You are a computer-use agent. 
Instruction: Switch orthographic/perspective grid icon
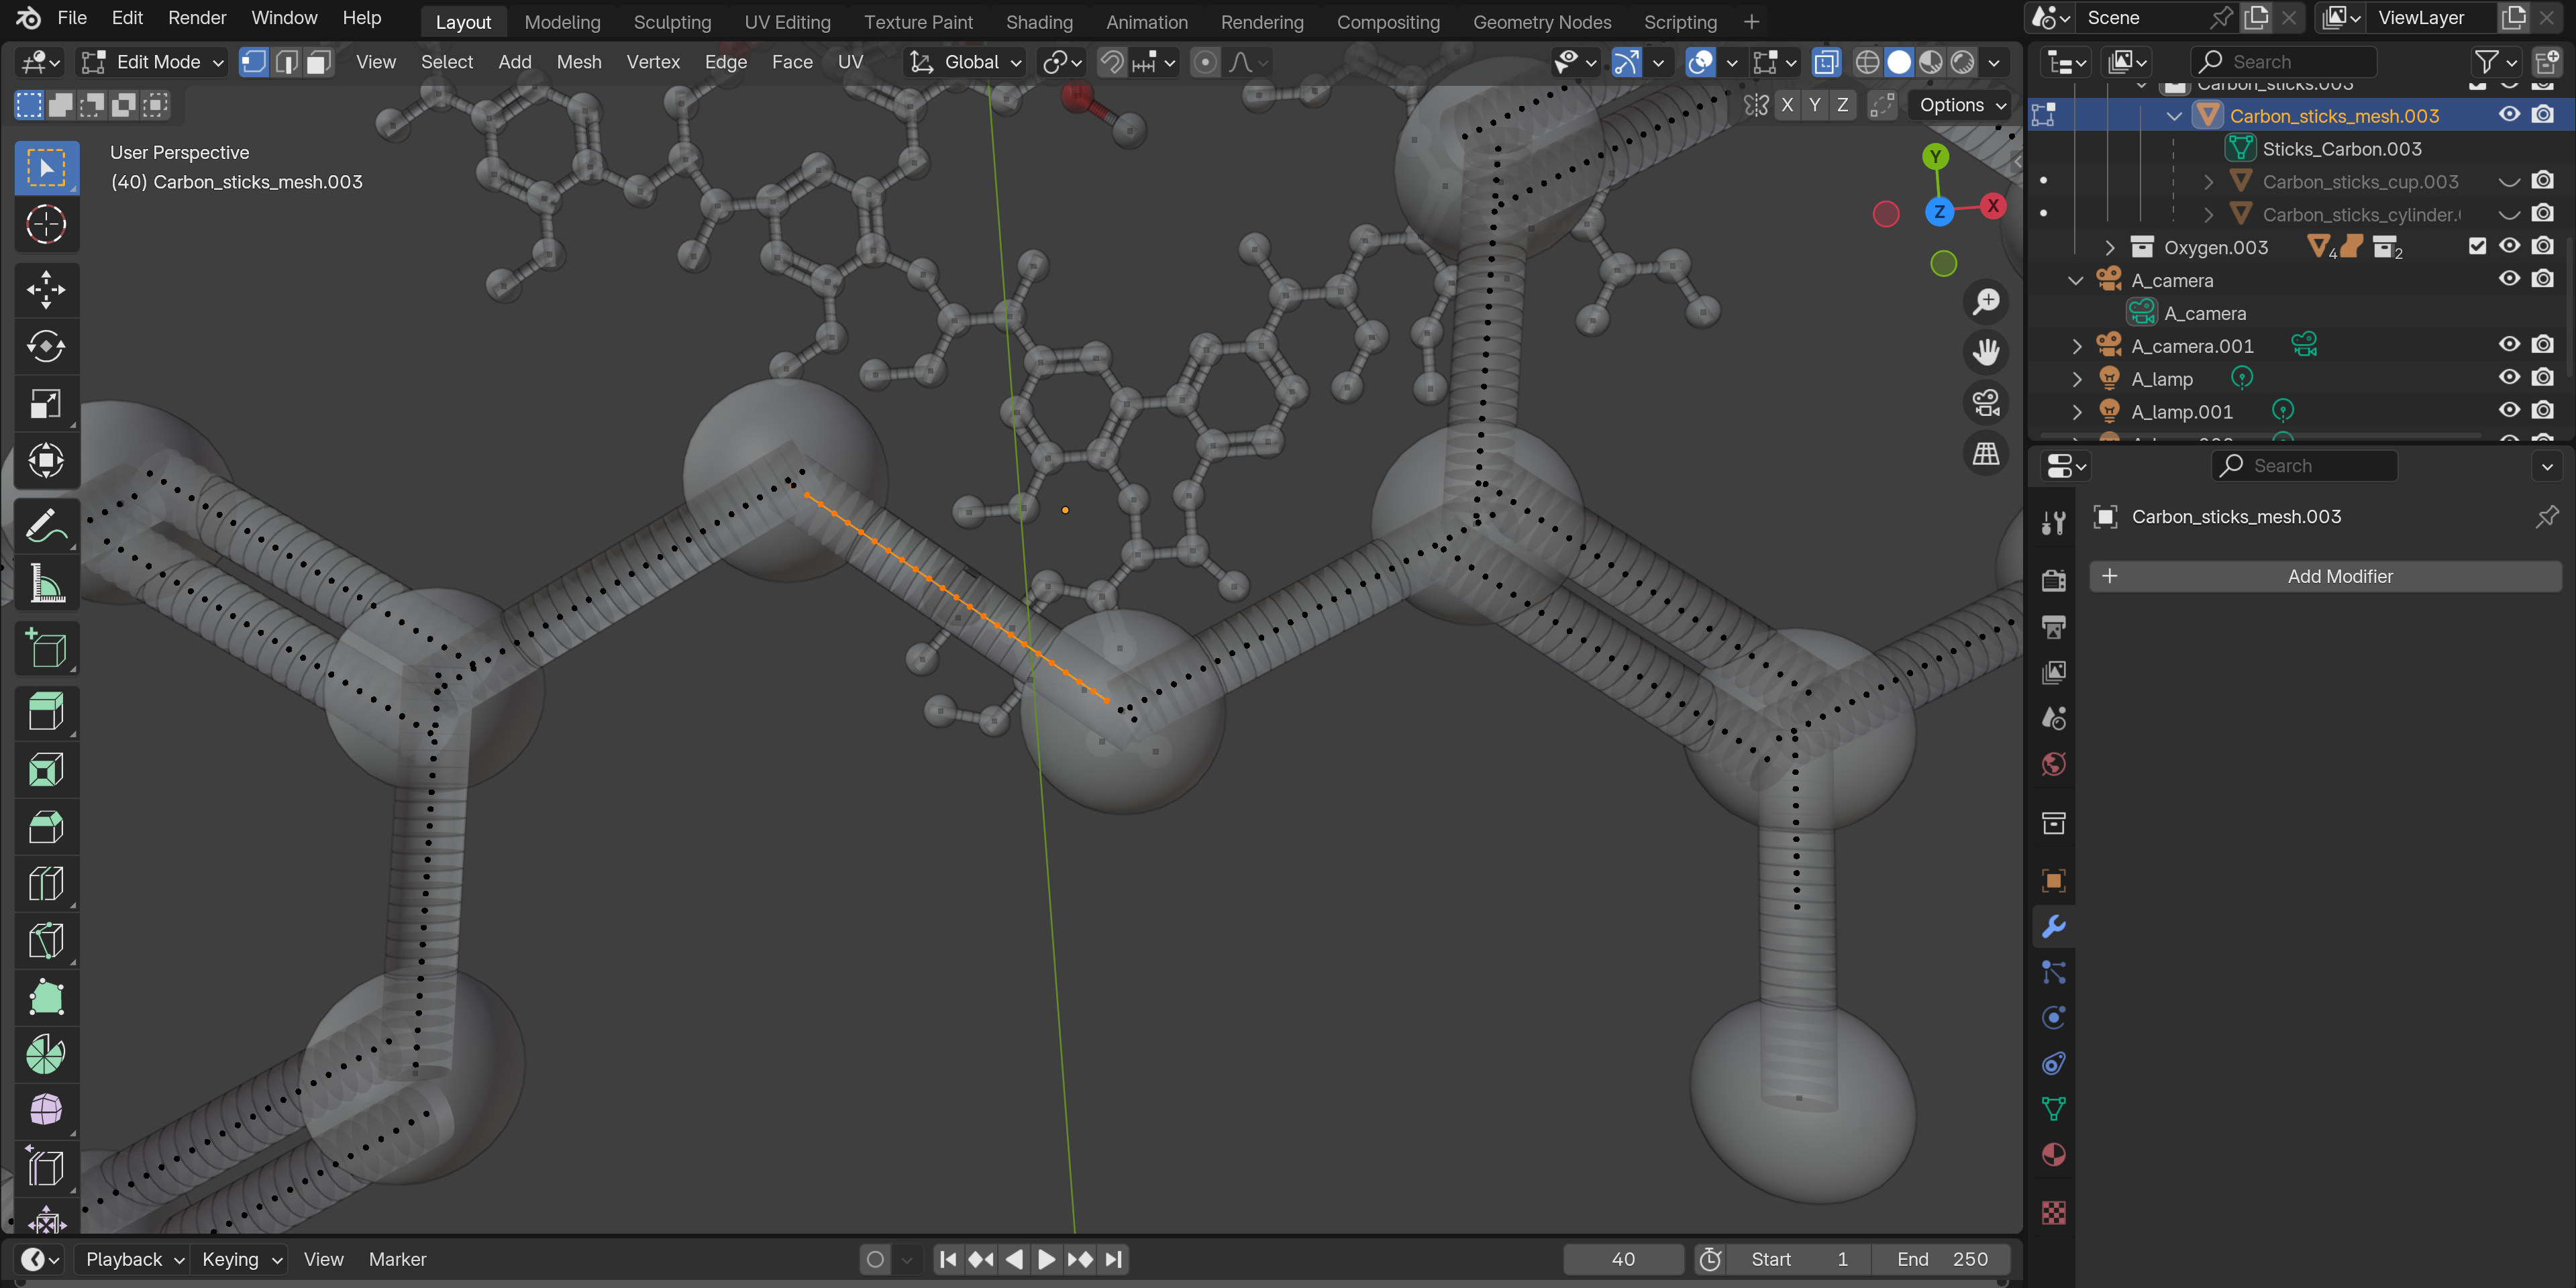(x=1986, y=454)
